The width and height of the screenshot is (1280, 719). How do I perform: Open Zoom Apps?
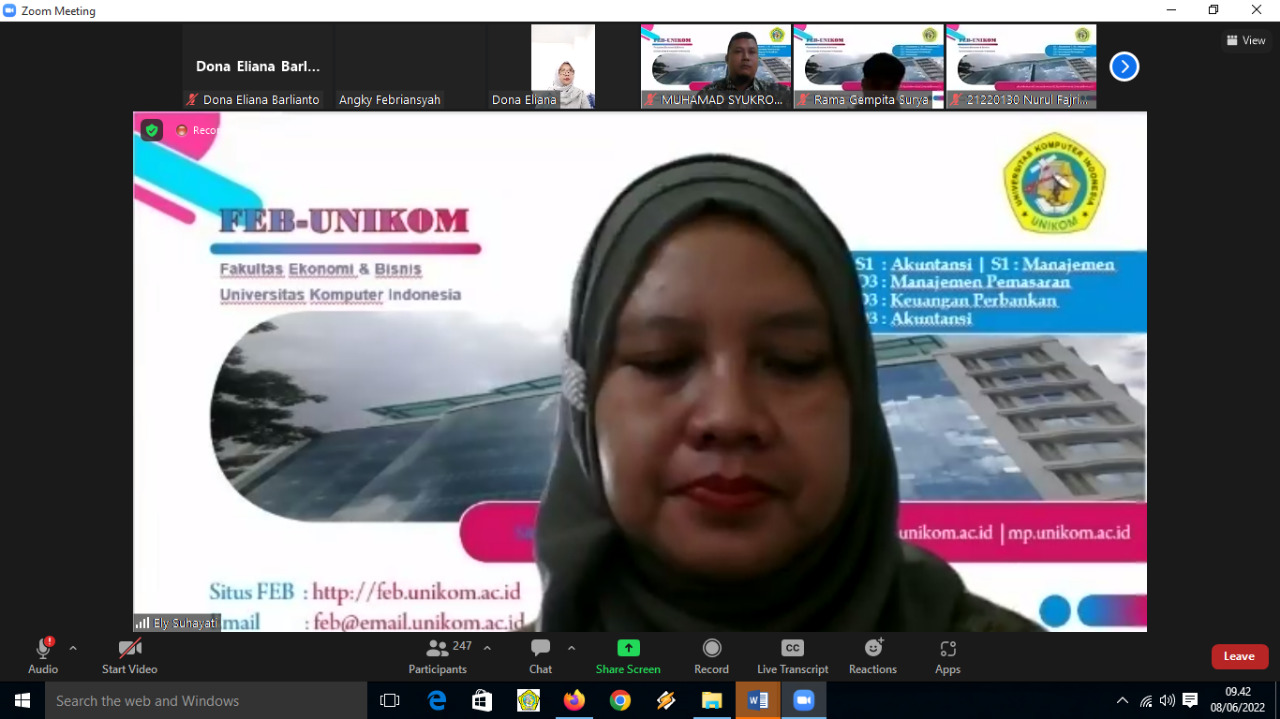(948, 656)
